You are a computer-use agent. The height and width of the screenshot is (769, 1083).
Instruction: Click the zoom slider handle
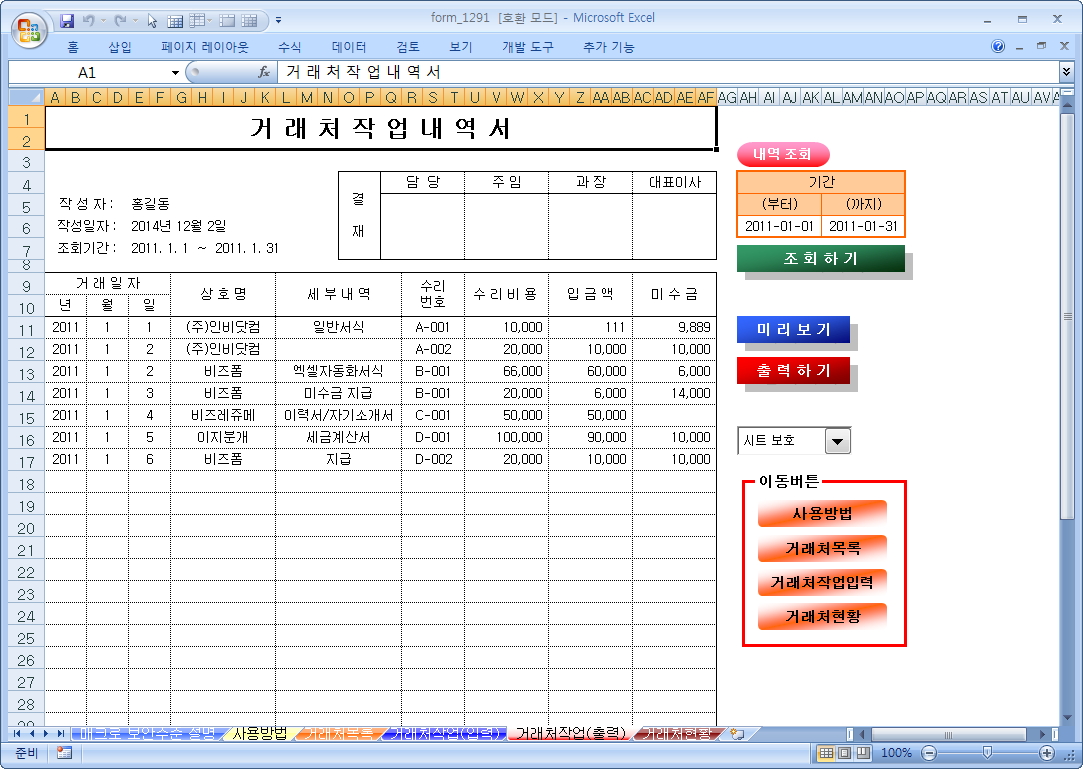[x=988, y=753]
